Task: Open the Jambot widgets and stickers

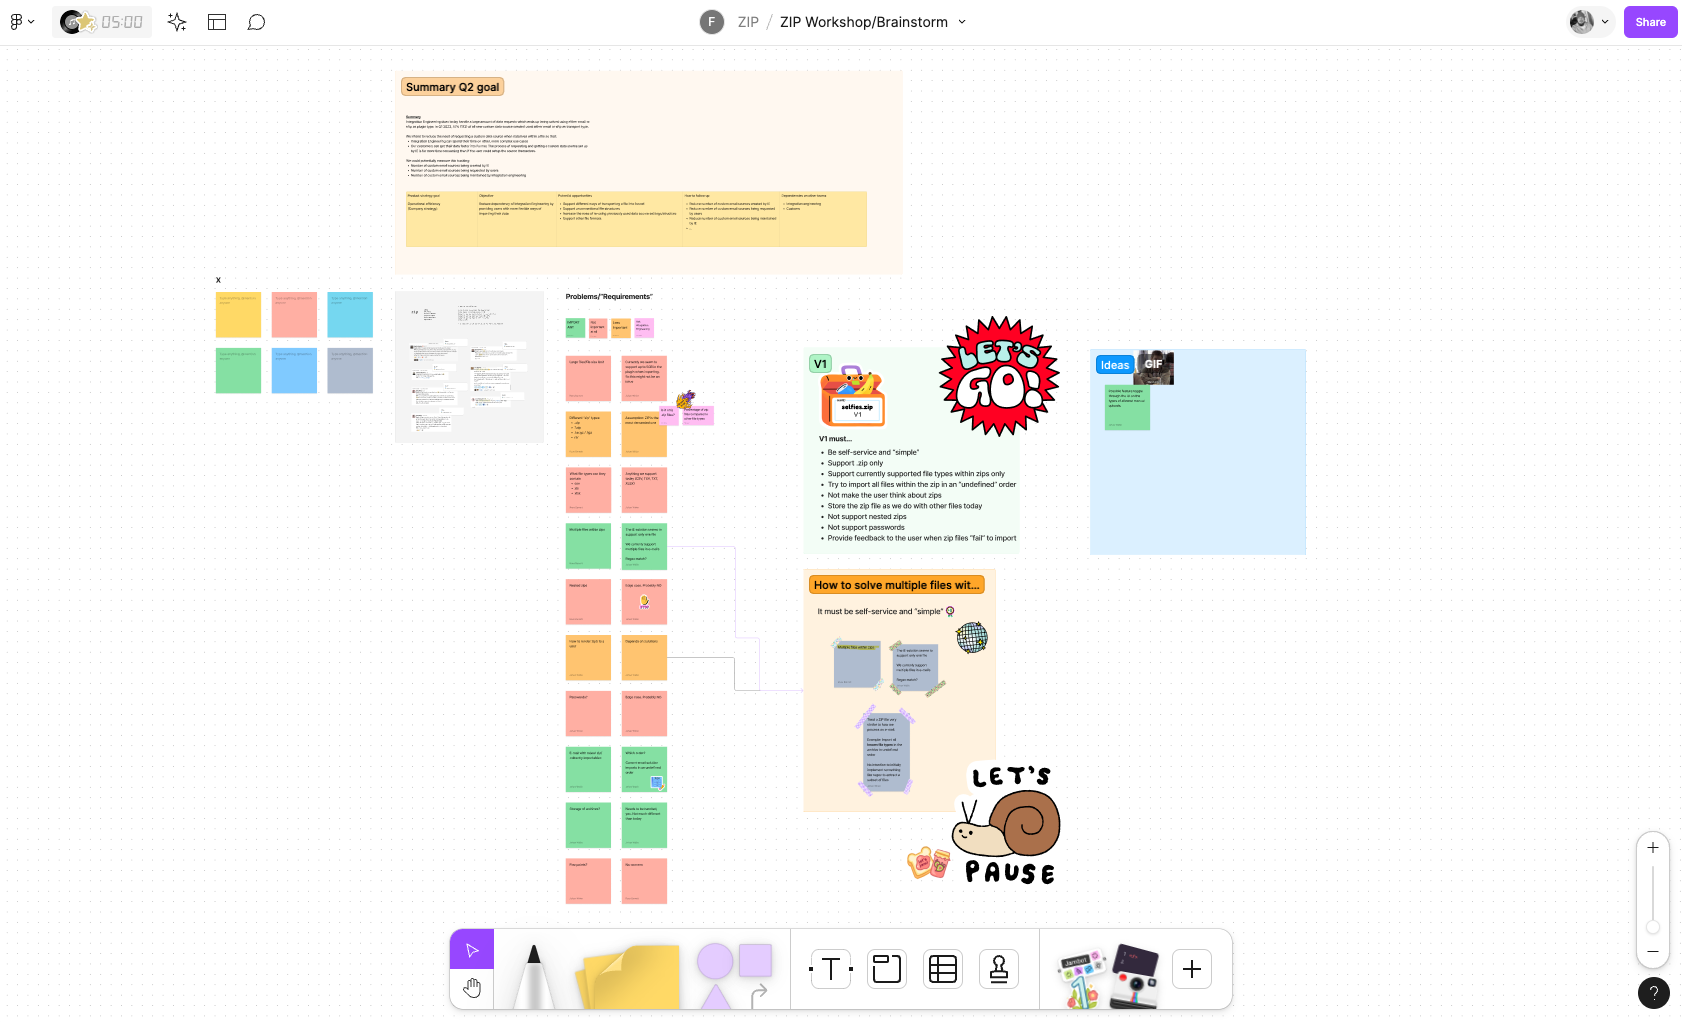Action: [x=1082, y=977]
